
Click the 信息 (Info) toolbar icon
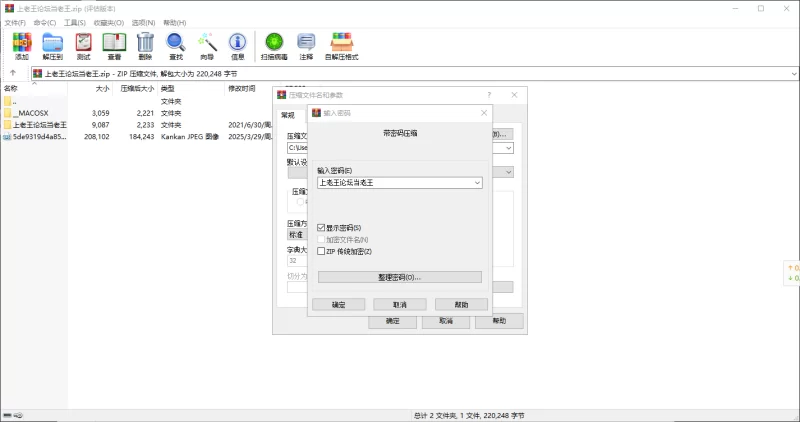238,43
